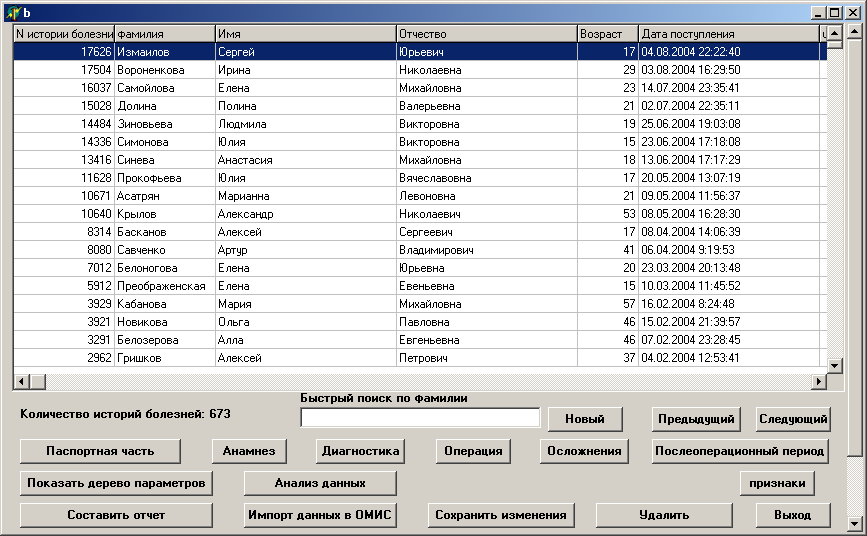Select the 'Самойлова' row
867x536 pixels.
coord(420,88)
